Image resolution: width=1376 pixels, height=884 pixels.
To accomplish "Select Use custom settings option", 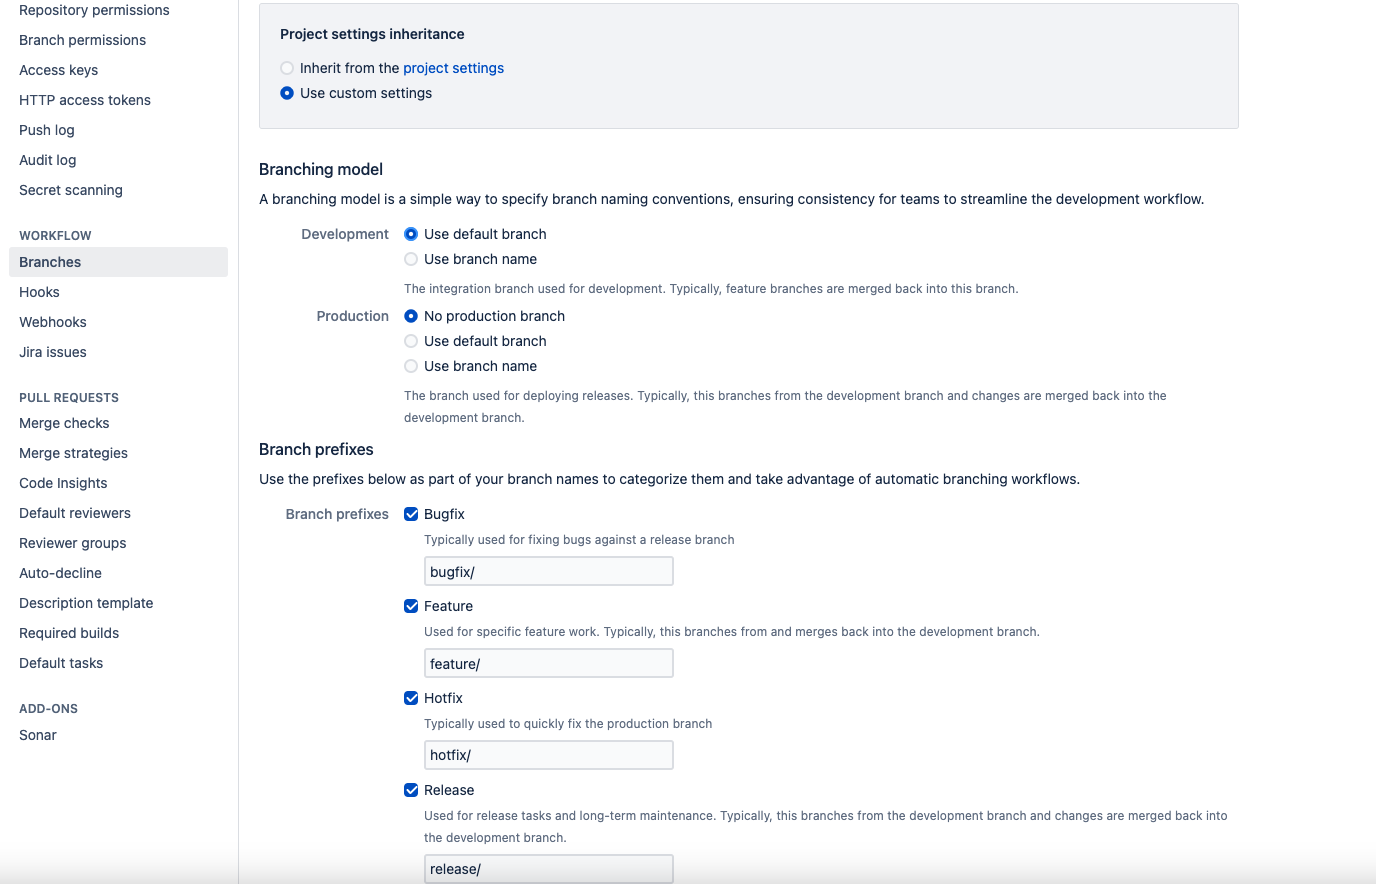I will tap(287, 93).
